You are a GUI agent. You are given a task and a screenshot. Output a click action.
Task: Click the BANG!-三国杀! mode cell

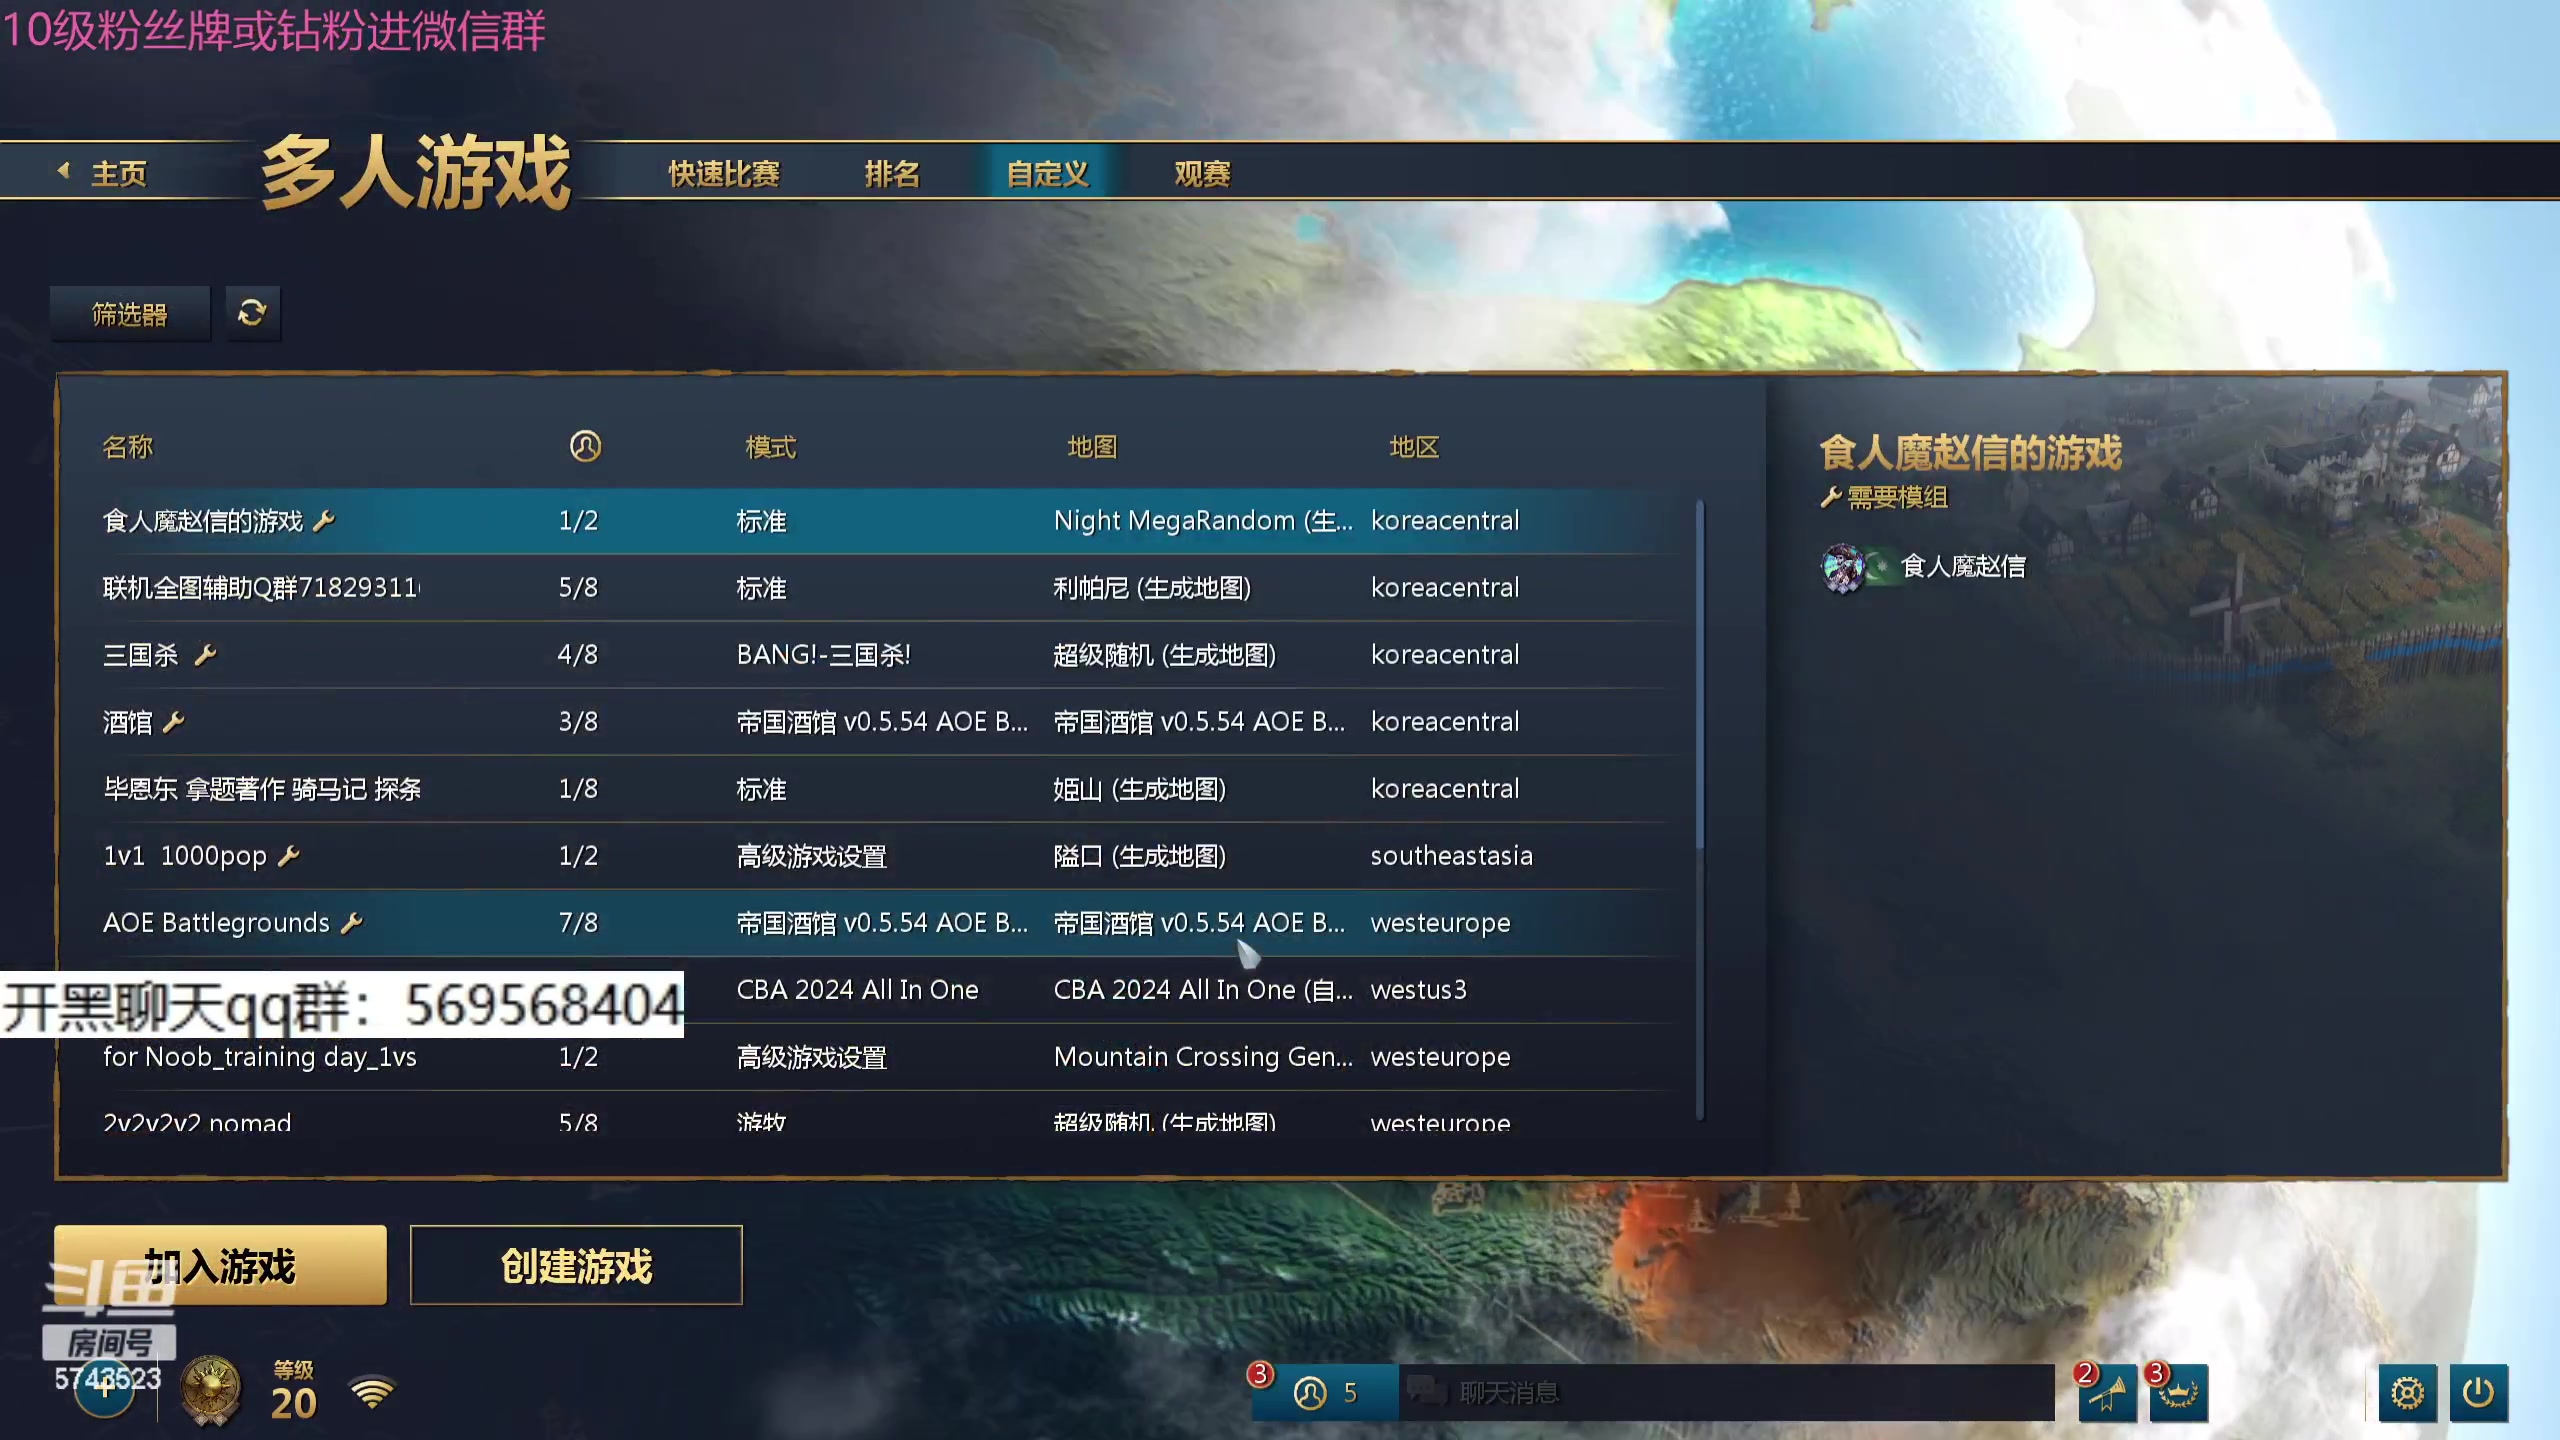click(823, 655)
